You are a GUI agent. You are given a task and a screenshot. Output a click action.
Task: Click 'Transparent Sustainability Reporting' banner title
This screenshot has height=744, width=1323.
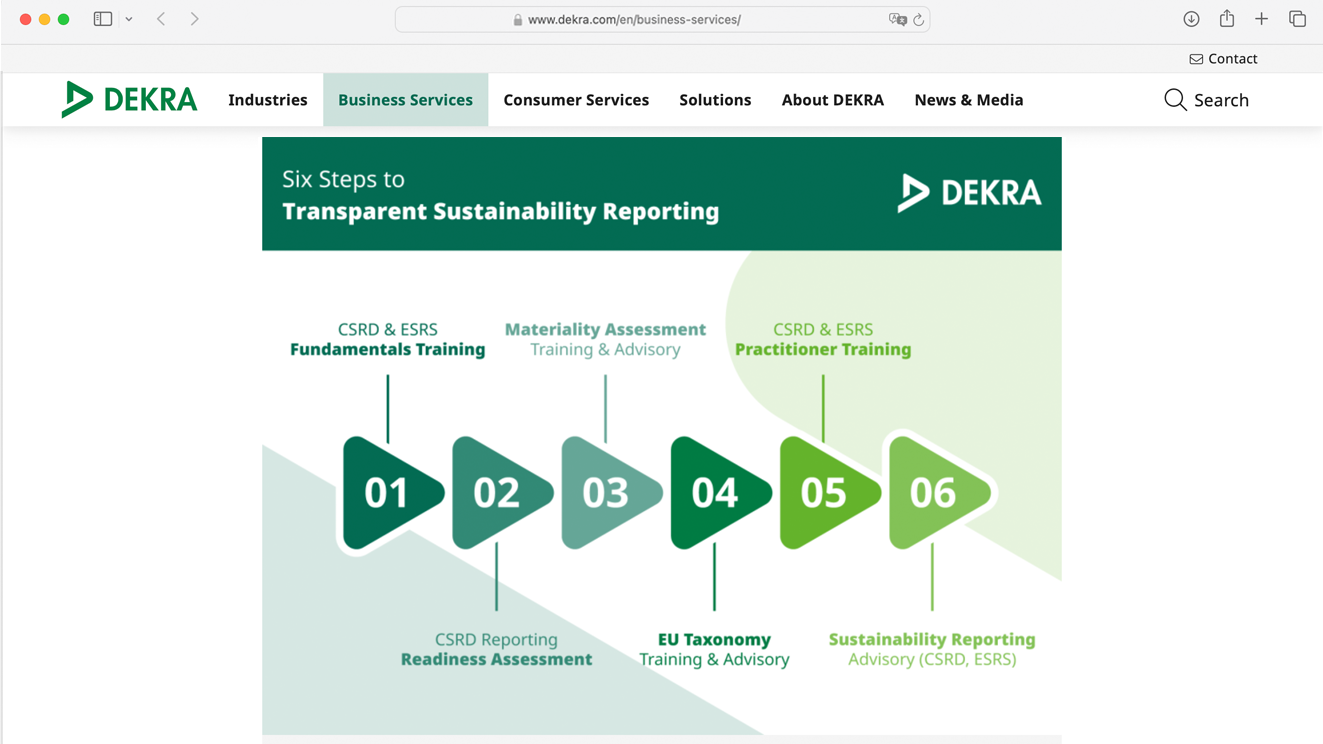[500, 211]
